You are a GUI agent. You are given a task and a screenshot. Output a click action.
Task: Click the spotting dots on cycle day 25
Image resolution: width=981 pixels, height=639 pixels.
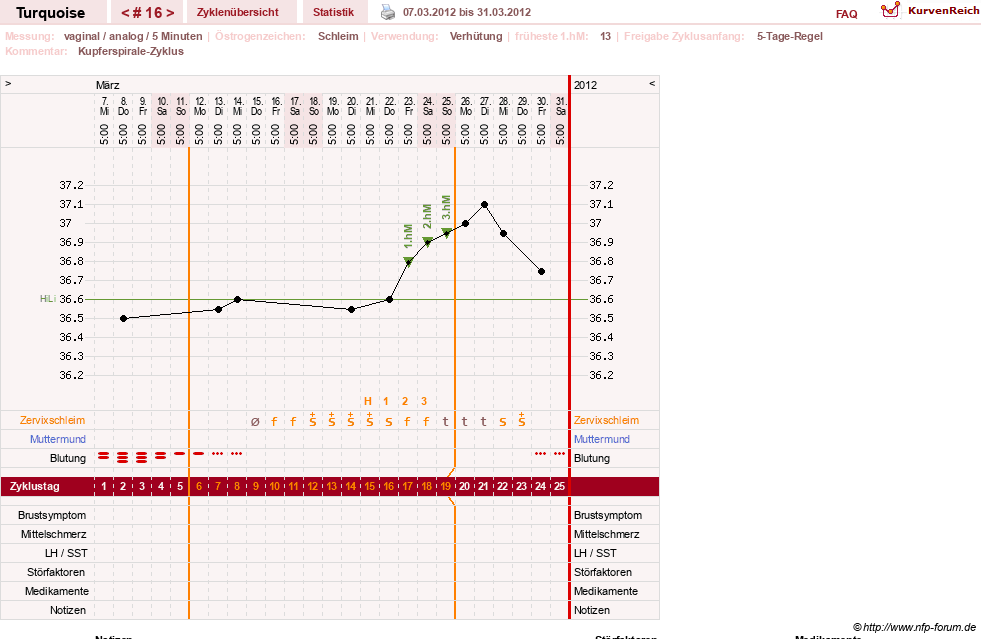pyautogui.click(x=559, y=453)
